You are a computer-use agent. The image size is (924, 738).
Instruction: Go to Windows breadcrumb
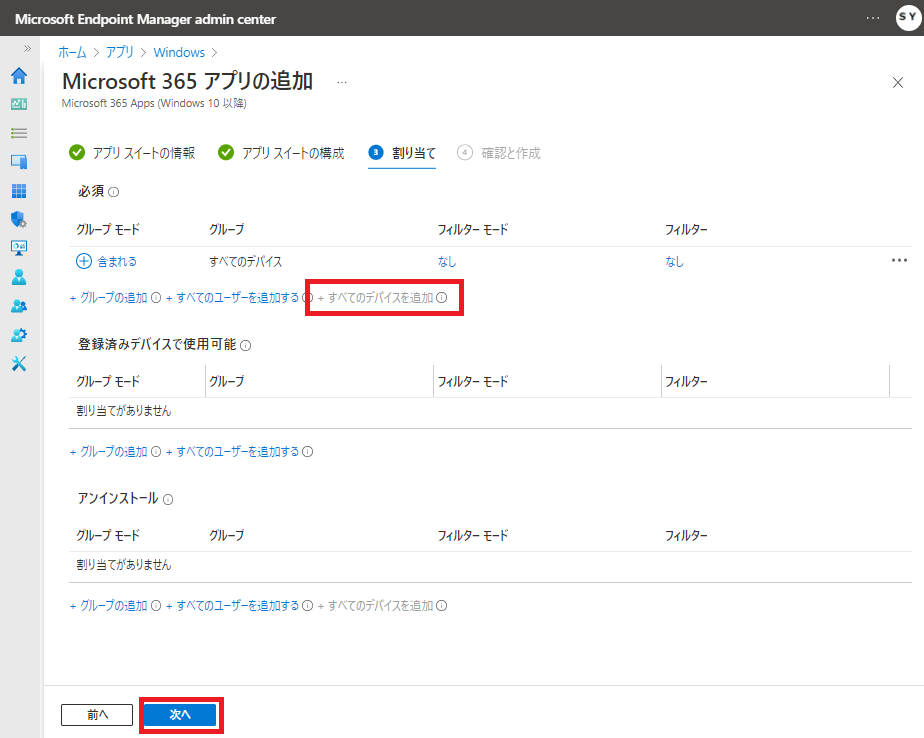coord(179,52)
